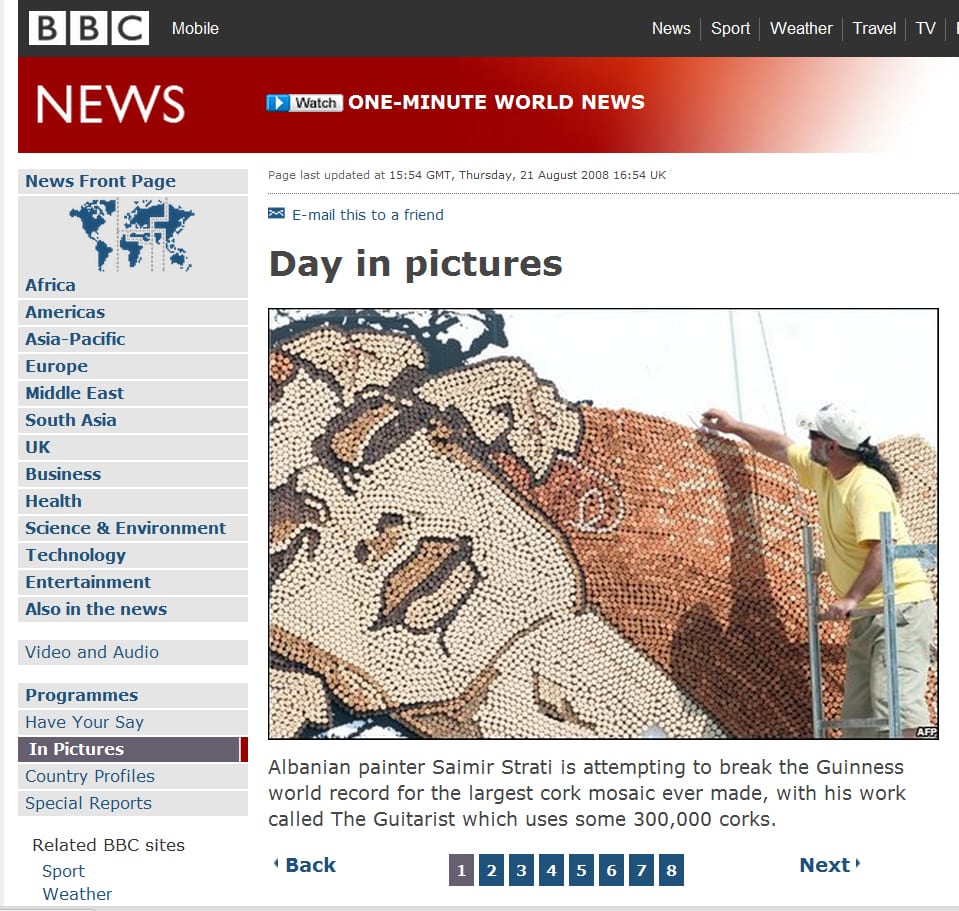Screen dimensions: 959x911
Task: Click the Saimir Strati photo caption
Action: pyautogui.click(x=587, y=793)
